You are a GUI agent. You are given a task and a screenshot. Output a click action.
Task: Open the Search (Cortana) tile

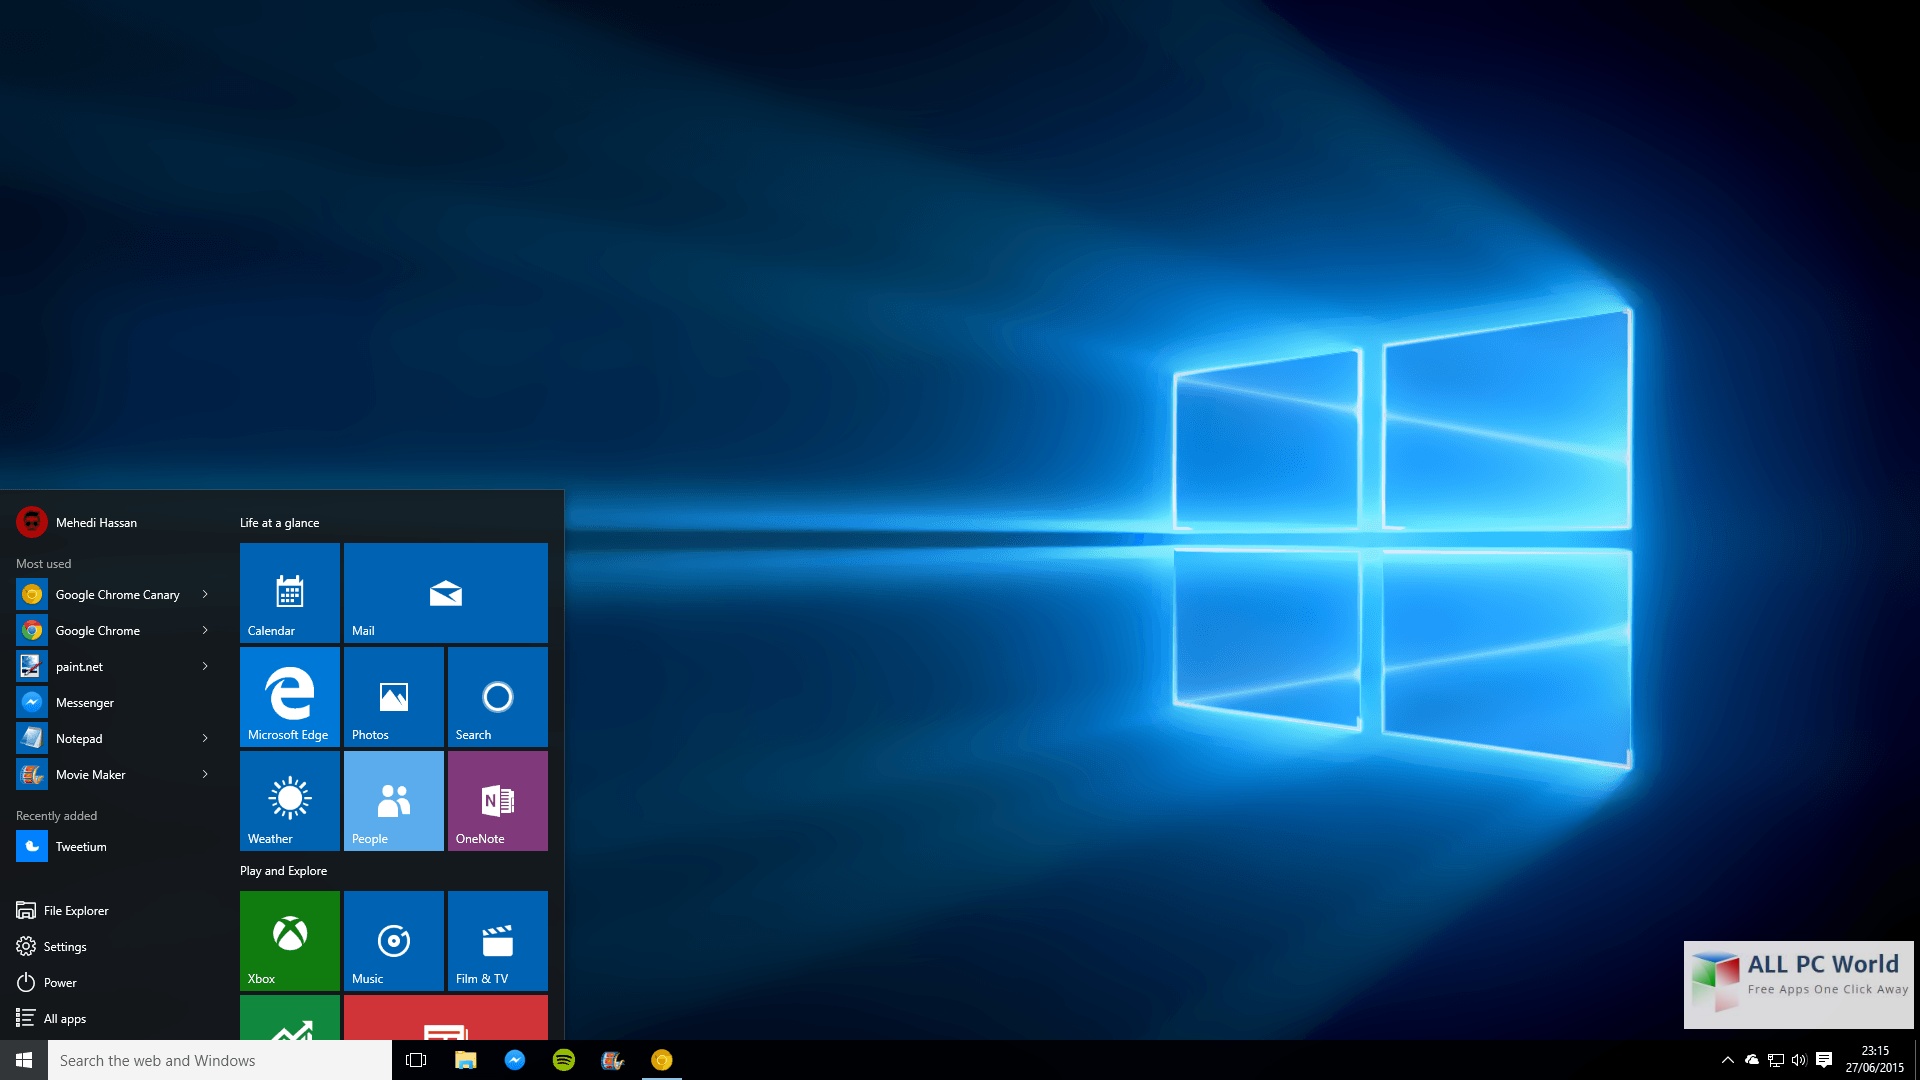498,696
